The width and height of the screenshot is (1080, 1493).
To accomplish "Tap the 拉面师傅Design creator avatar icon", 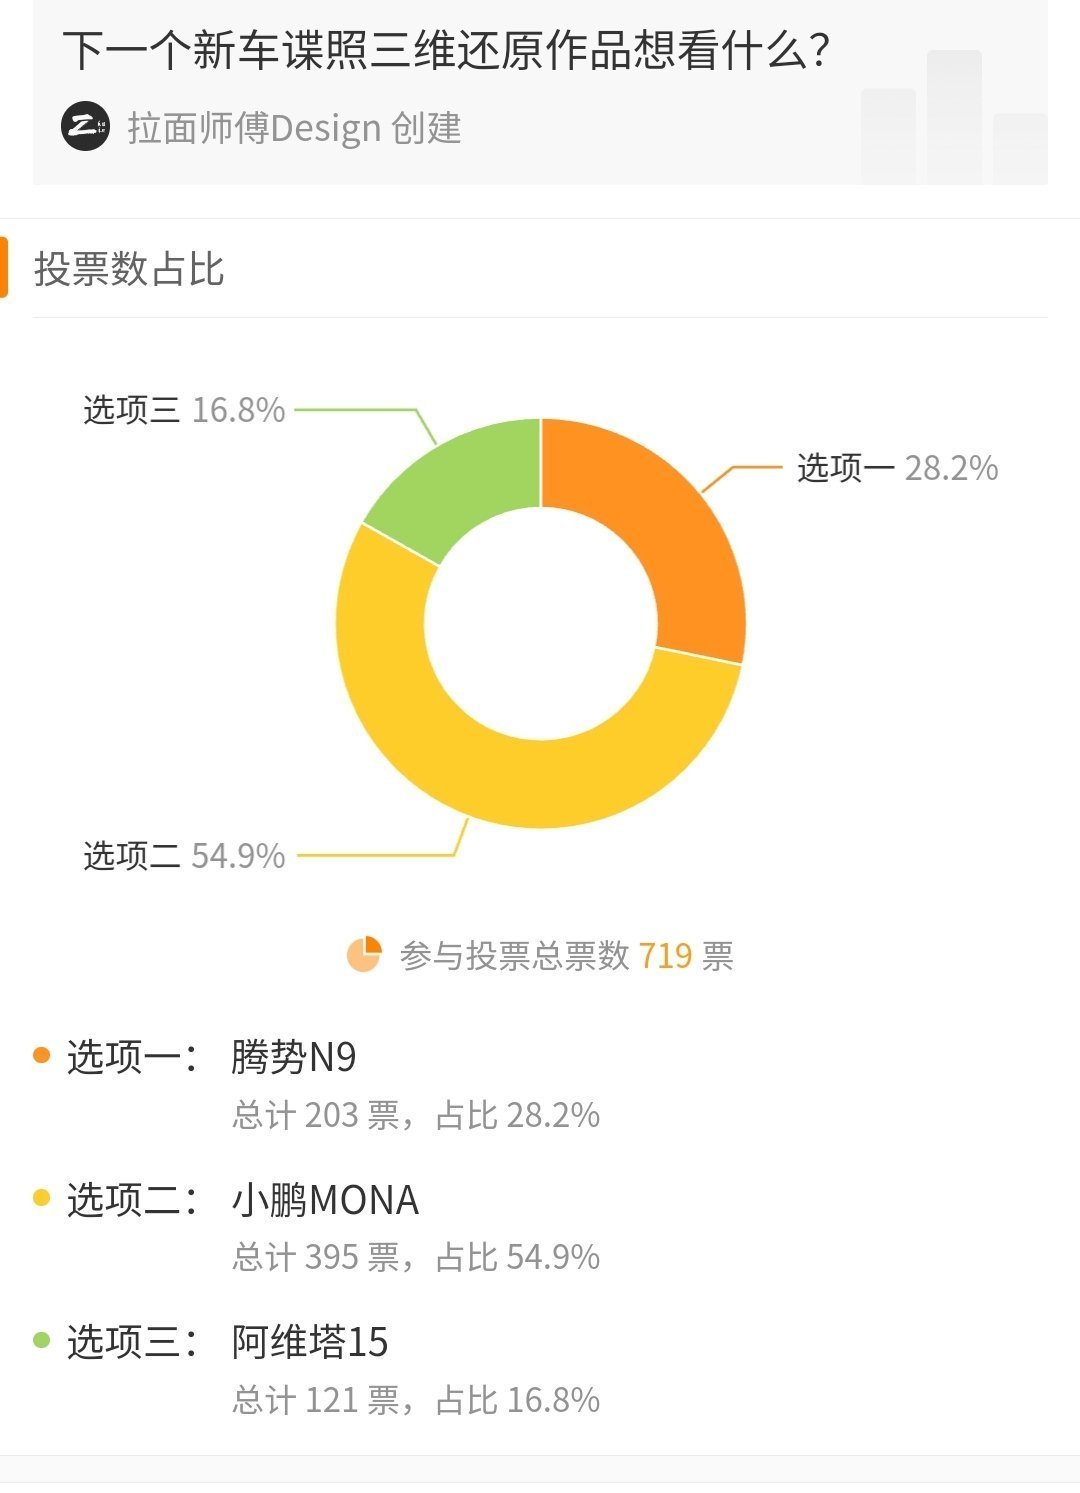I will click(85, 127).
